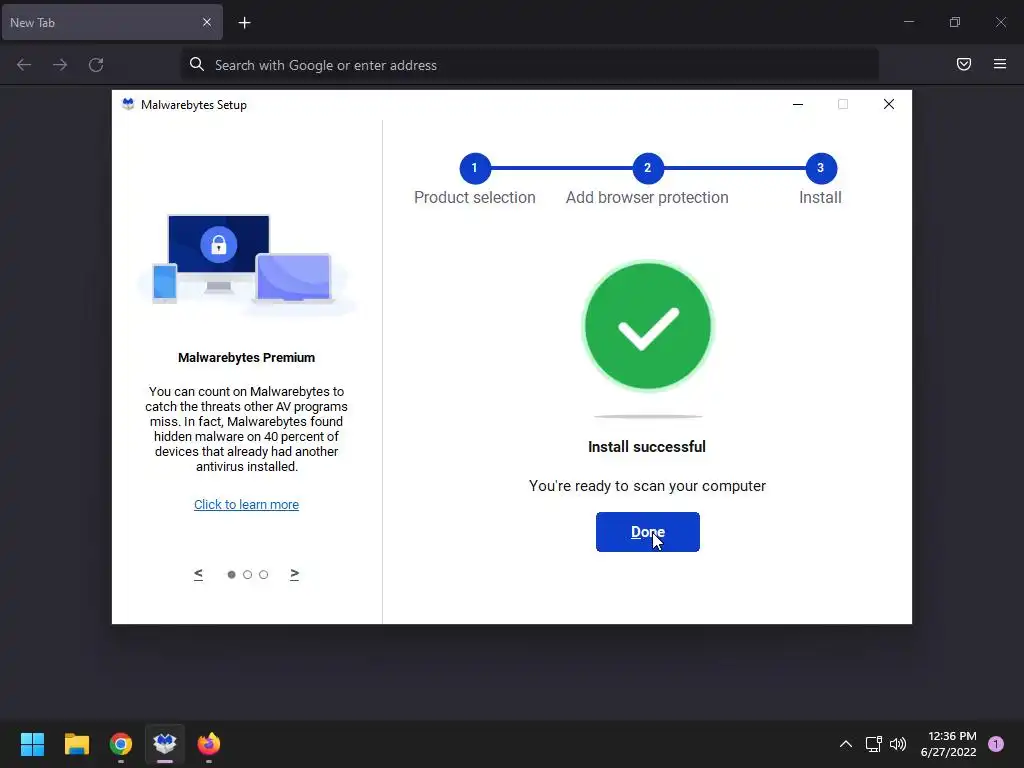Viewport: 1024px width, 768px height.
Task: Click the Done button
Action: pyautogui.click(x=647, y=532)
